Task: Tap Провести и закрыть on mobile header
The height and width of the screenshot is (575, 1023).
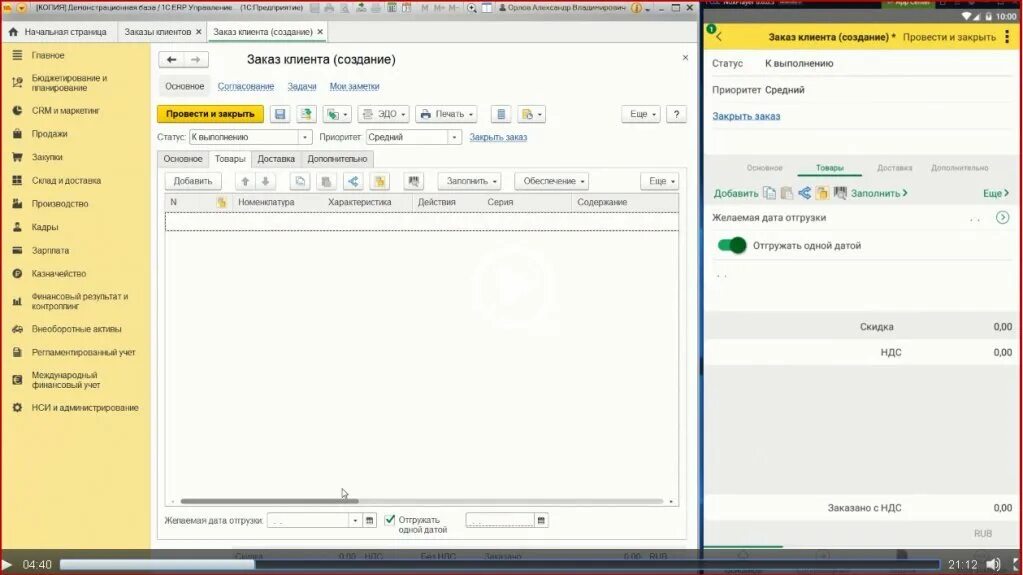Action: [949, 37]
